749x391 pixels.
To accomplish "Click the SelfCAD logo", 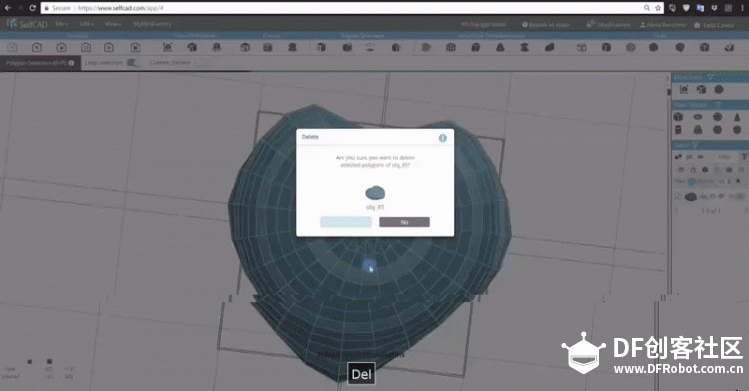I will click(x=28, y=24).
